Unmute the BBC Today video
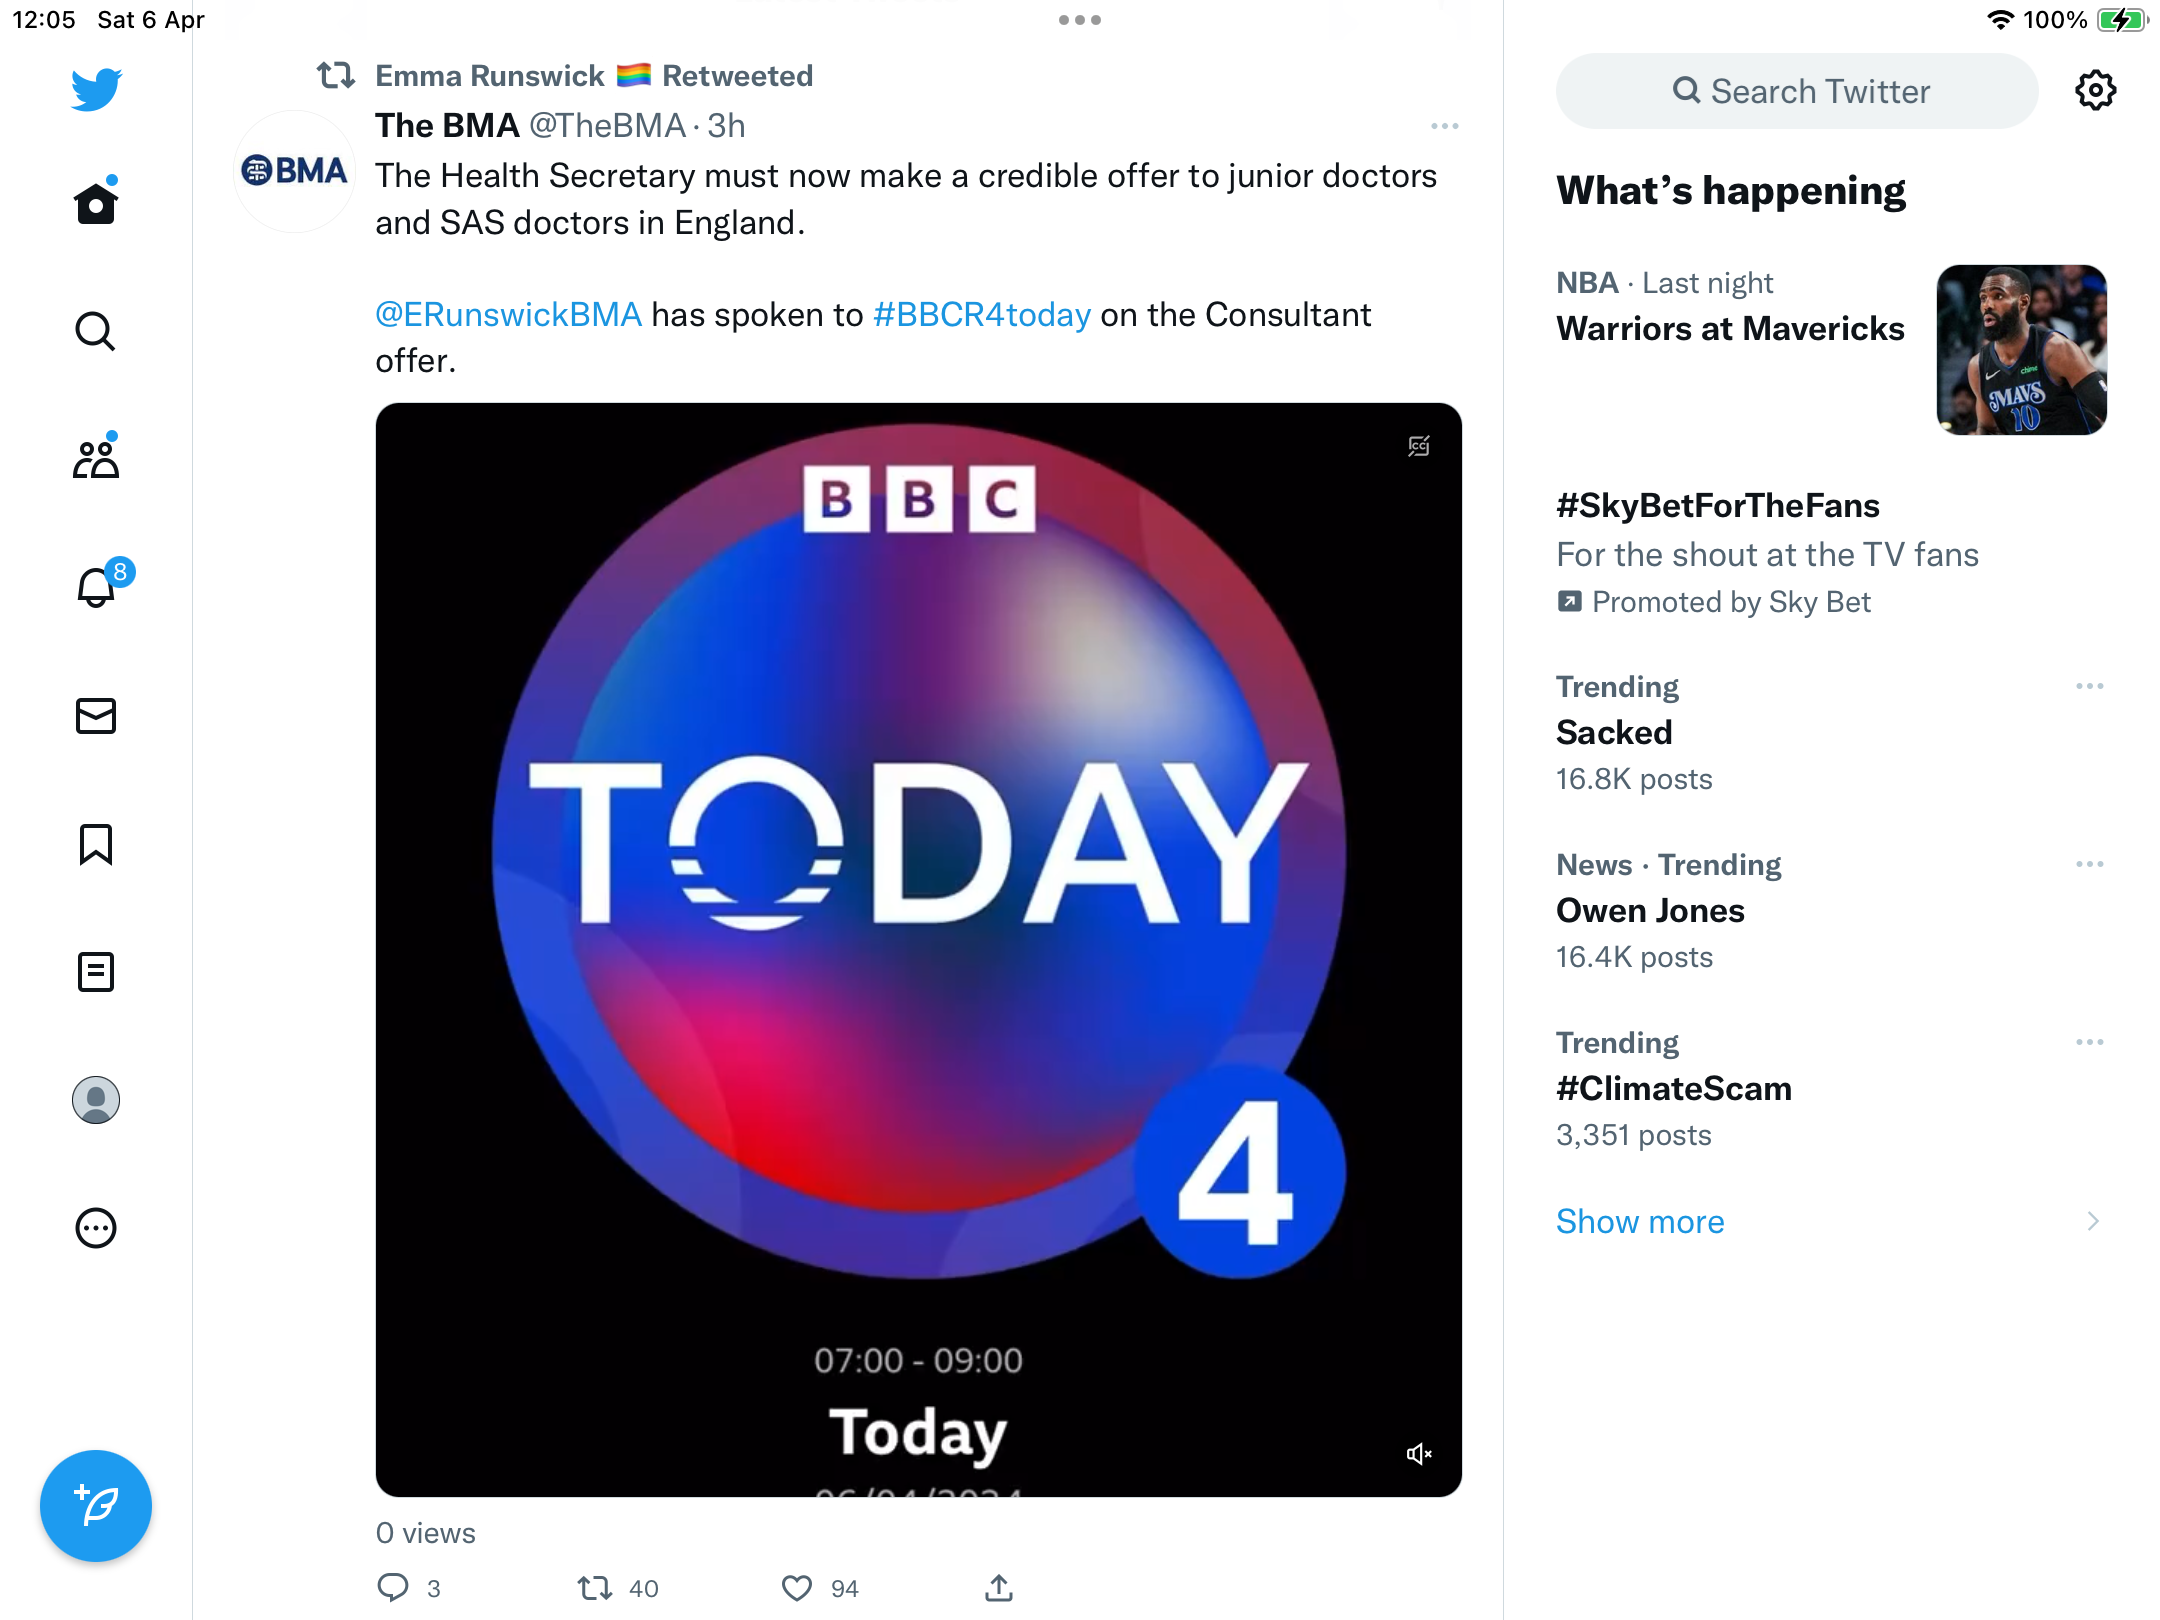The width and height of the screenshot is (2160, 1620). (1419, 1454)
